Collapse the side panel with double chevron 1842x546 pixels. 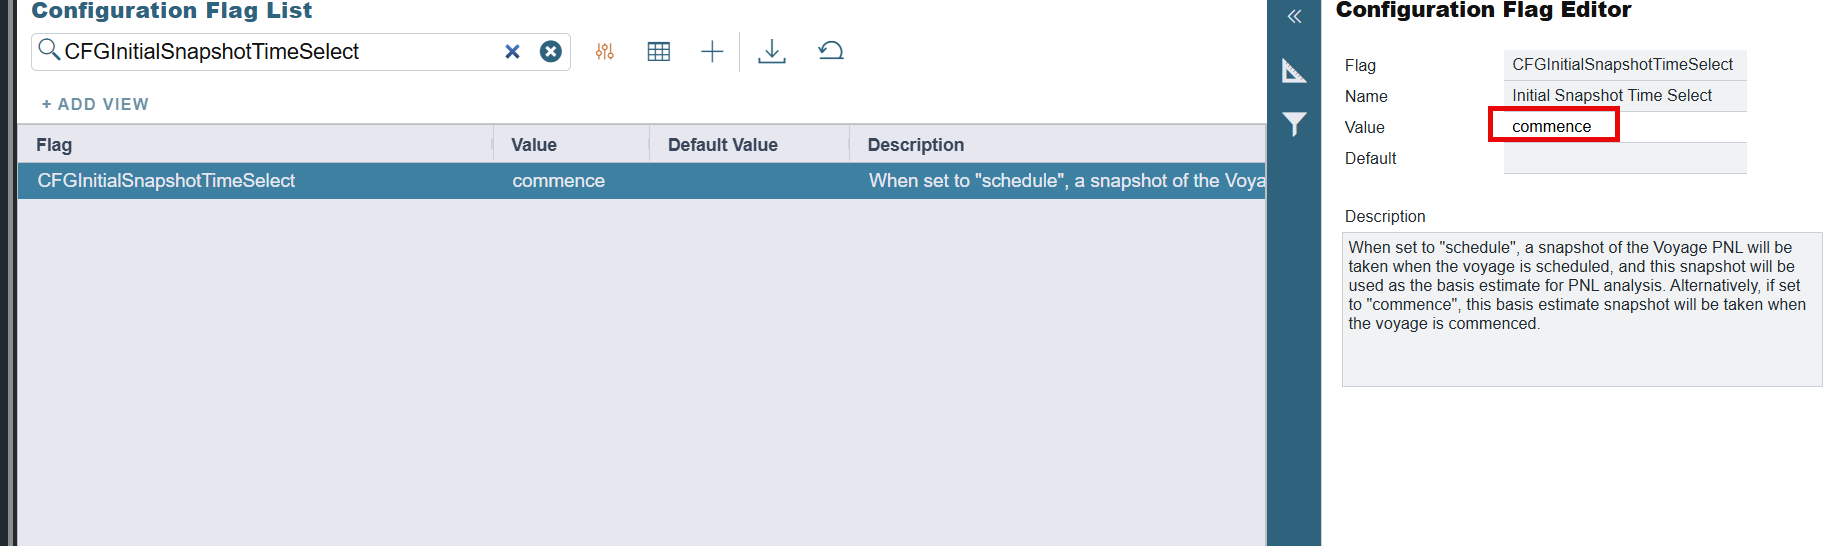pos(1294,16)
